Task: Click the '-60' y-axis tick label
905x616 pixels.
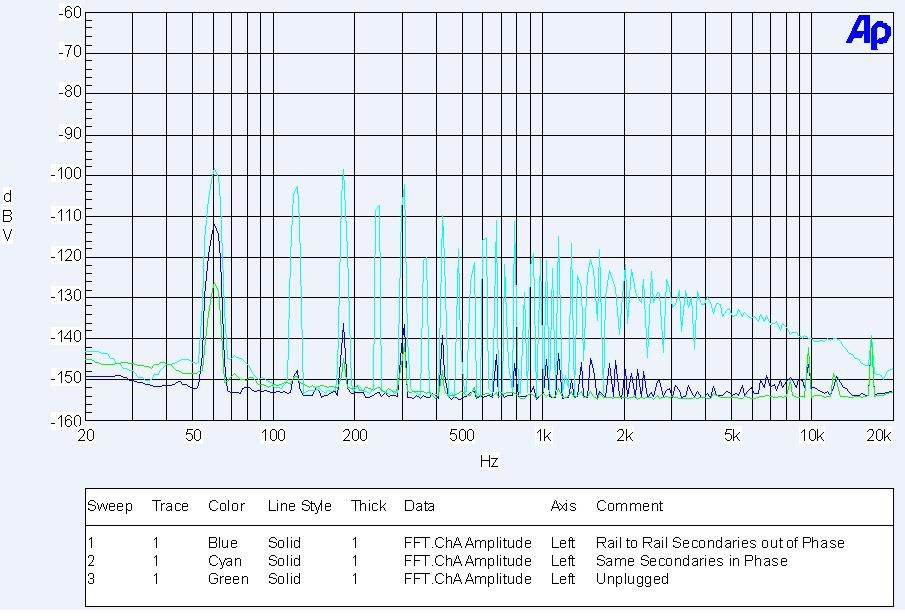Action: (x=70, y=12)
